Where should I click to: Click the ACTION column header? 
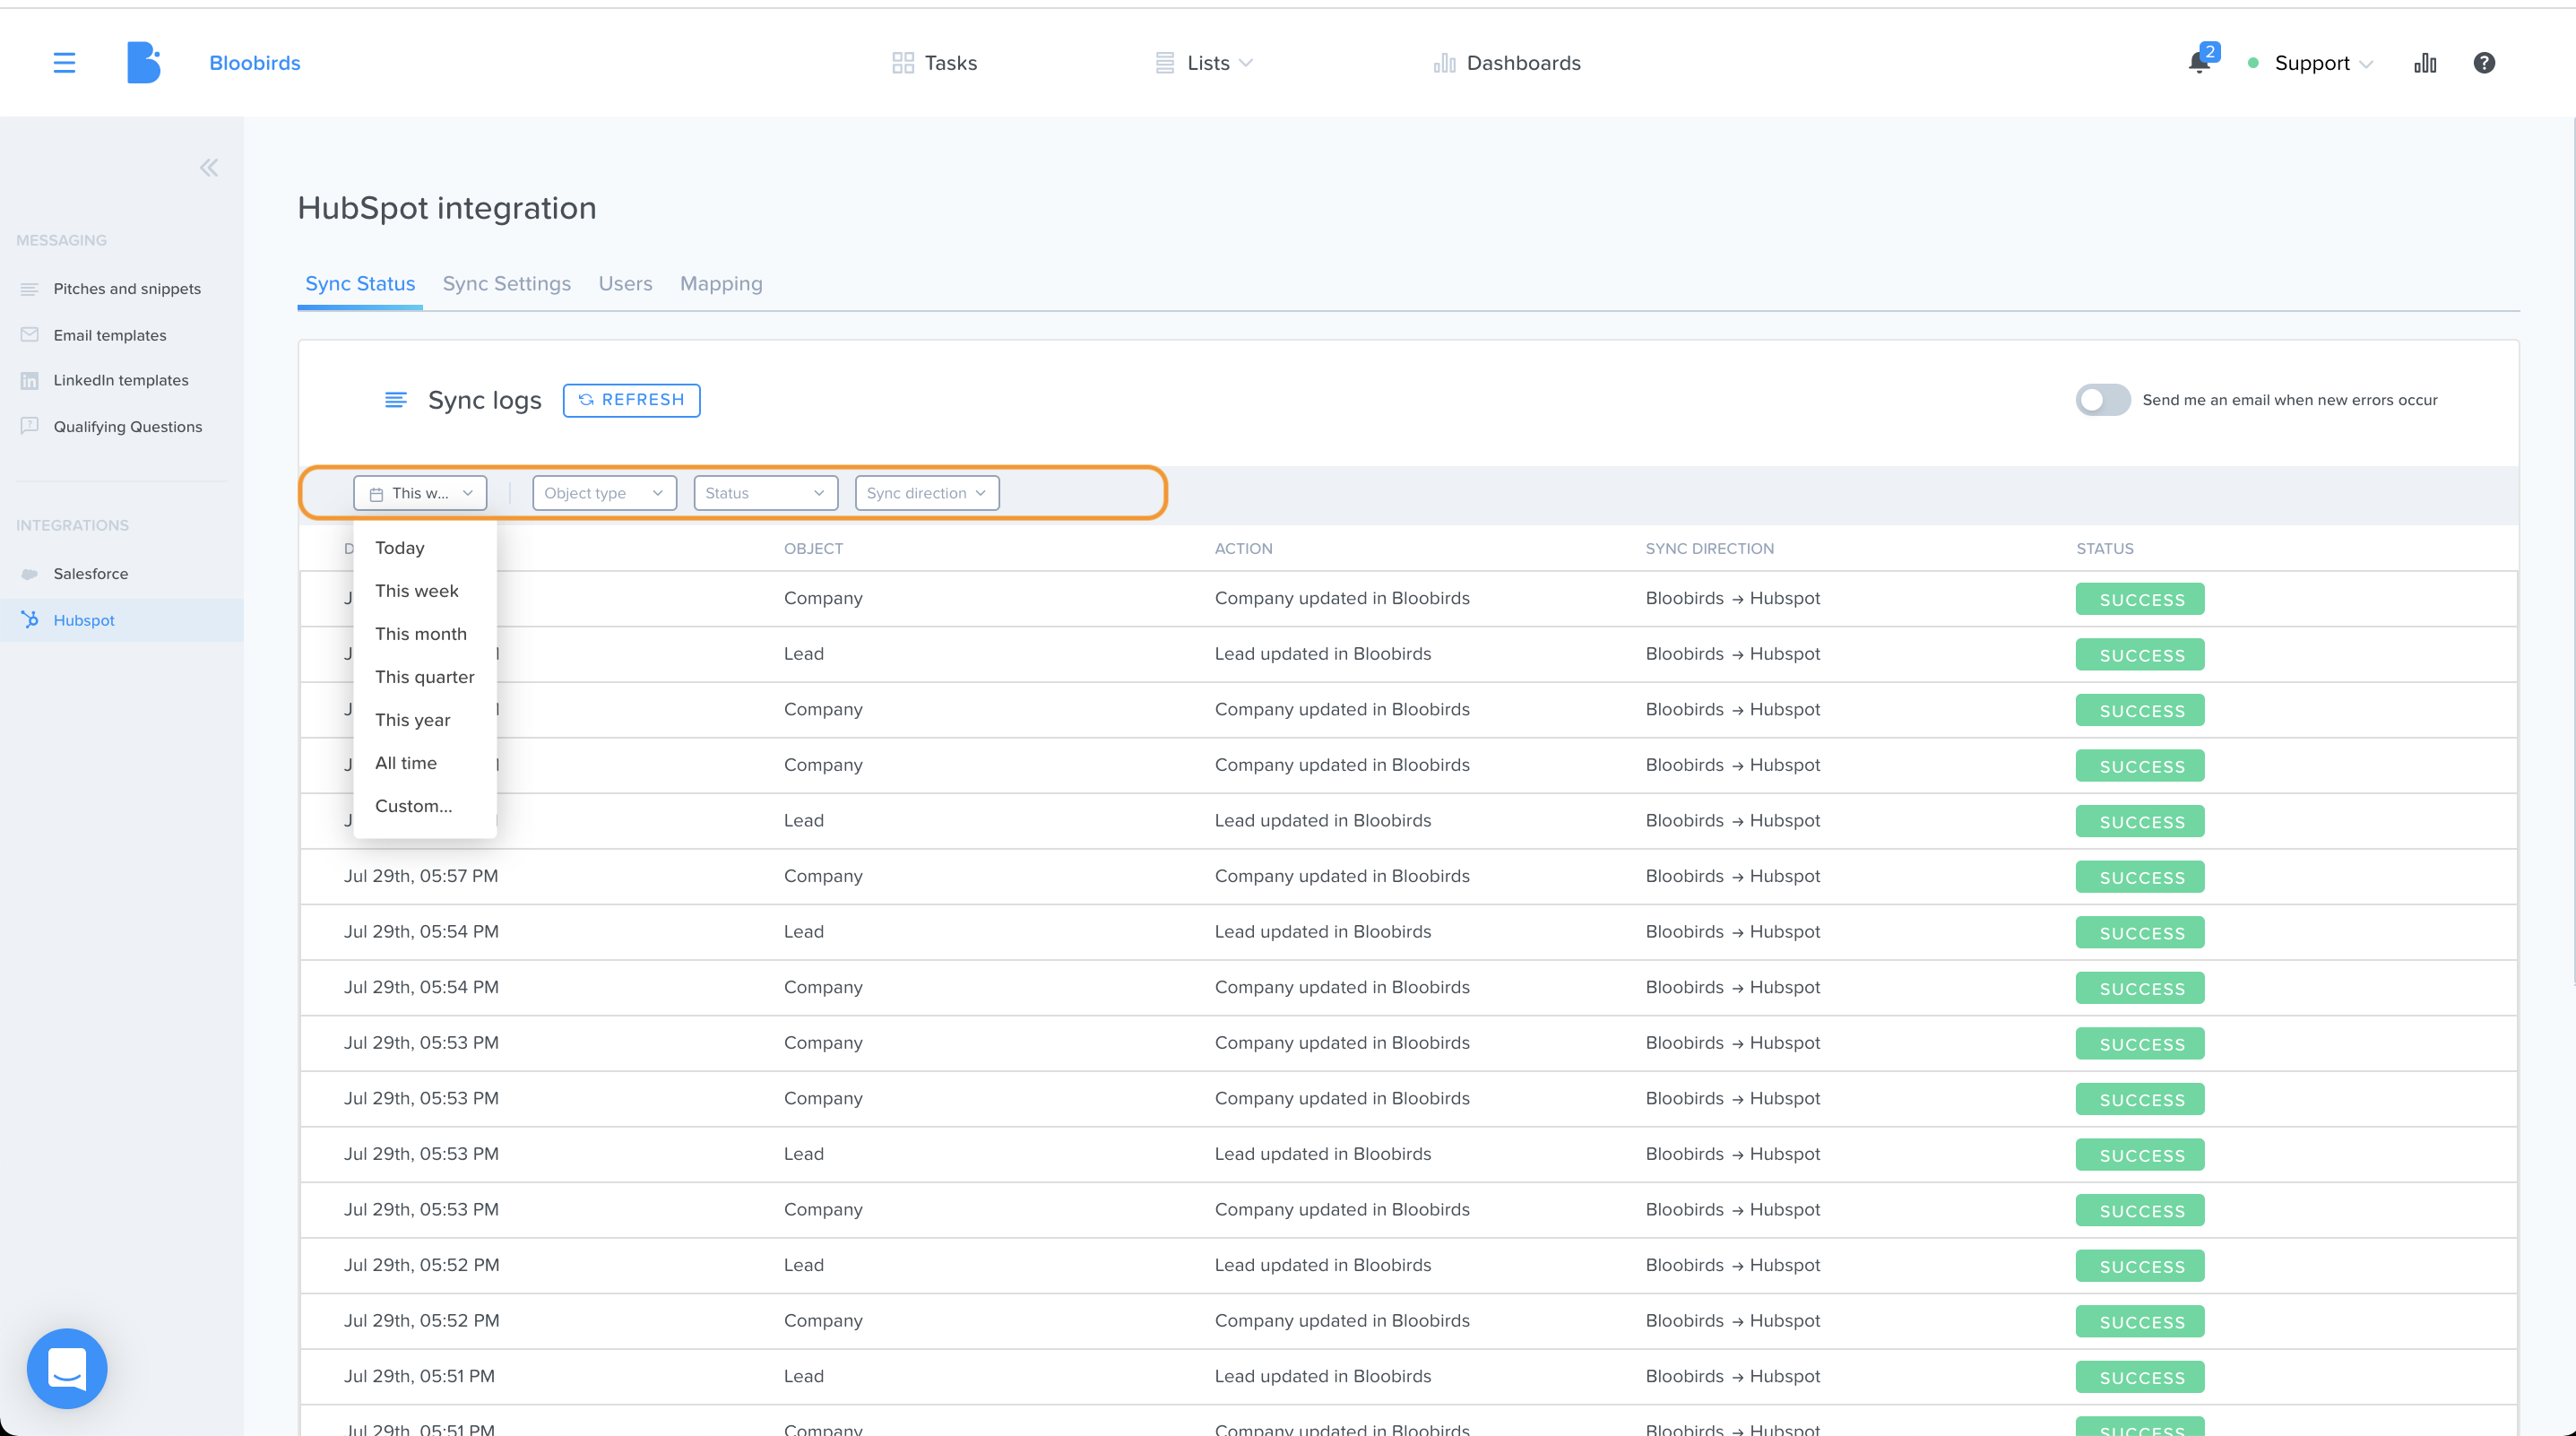[x=1243, y=548]
